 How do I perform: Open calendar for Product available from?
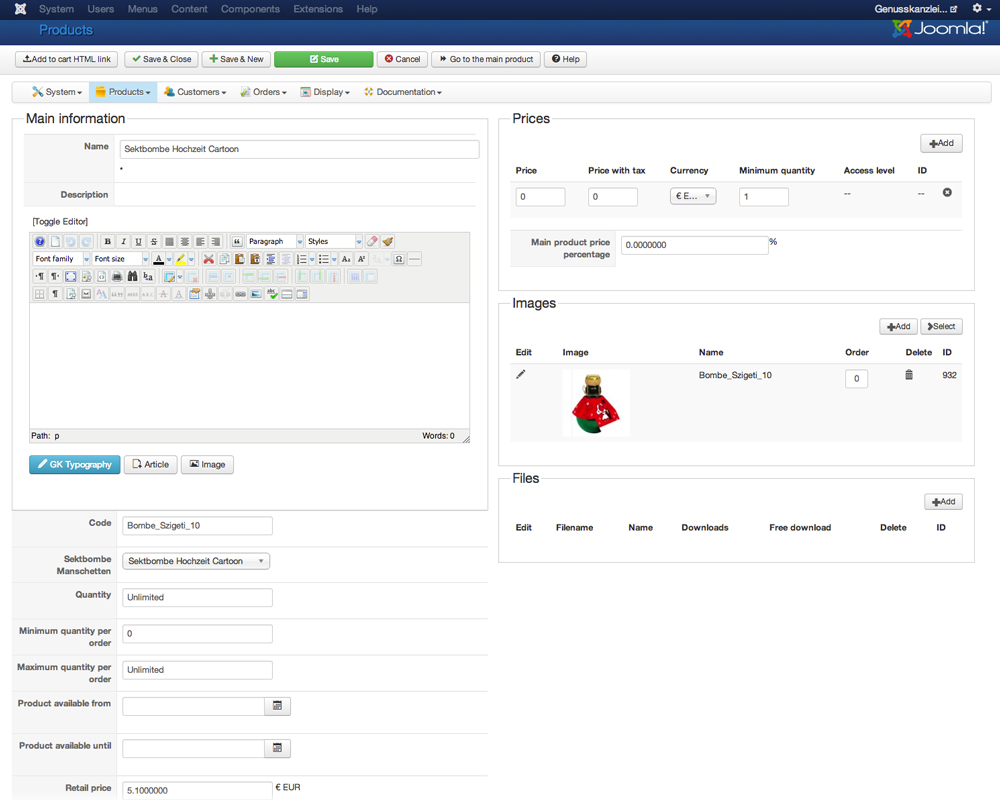pos(277,706)
